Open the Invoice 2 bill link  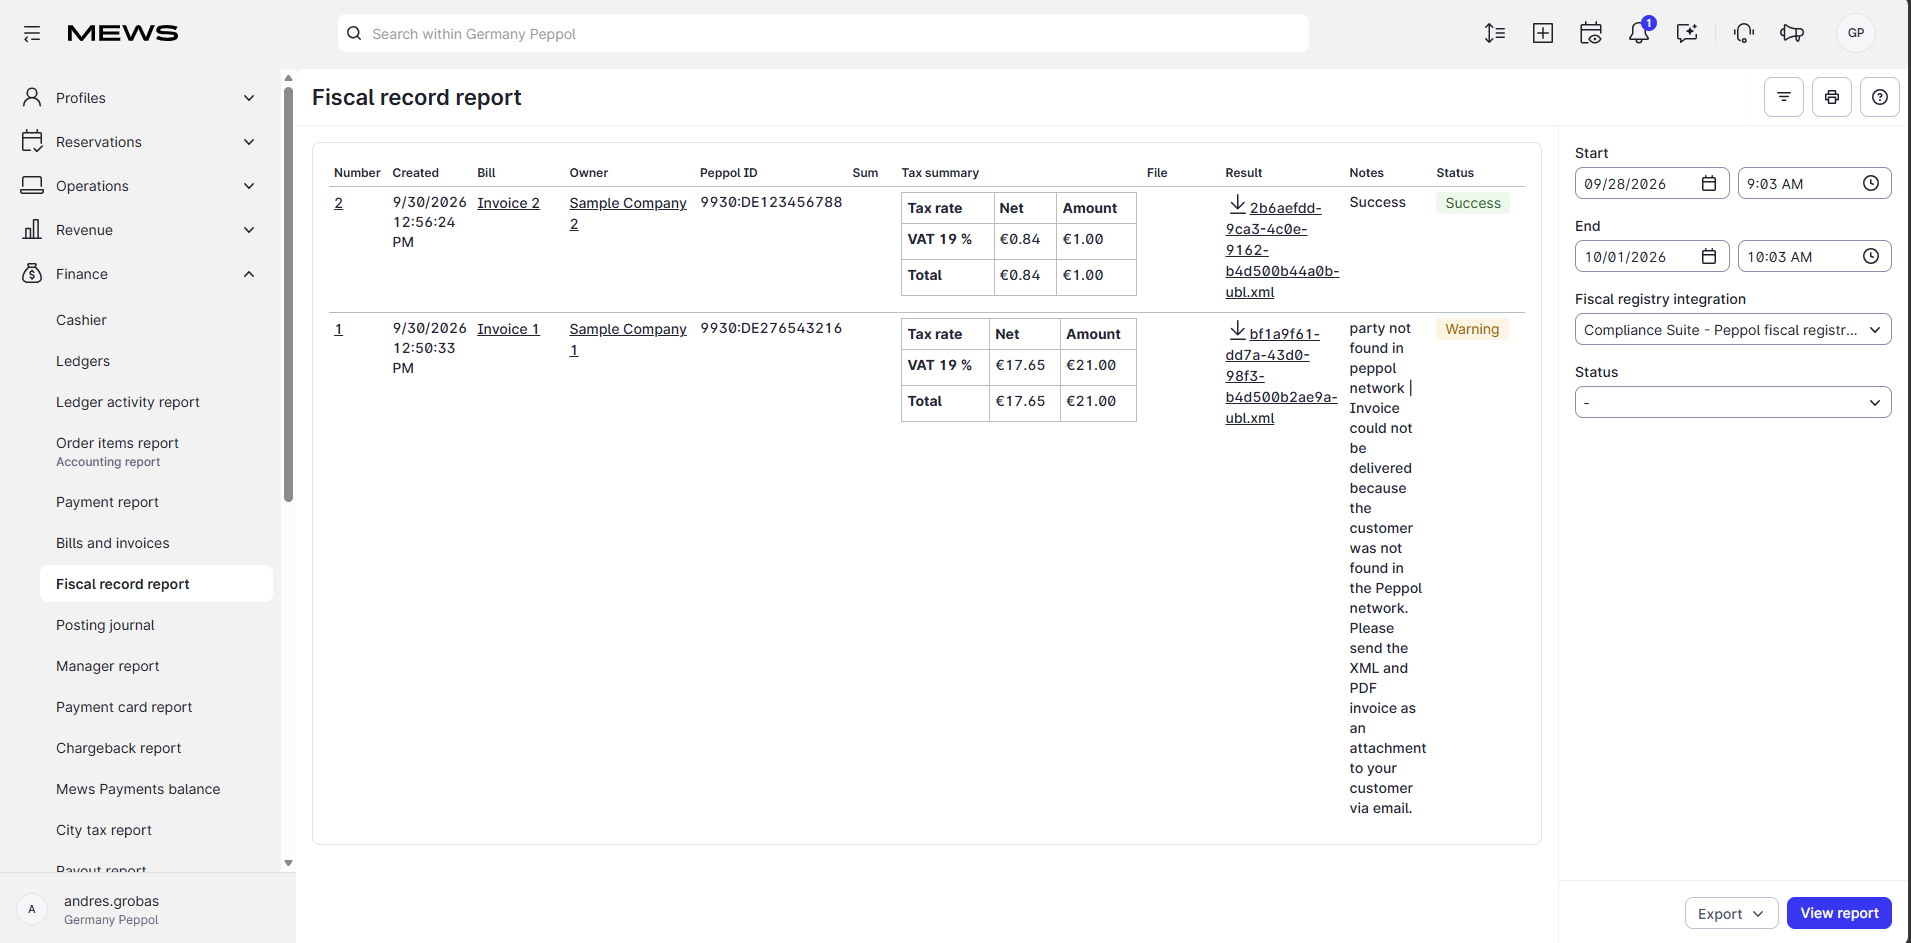click(x=508, y=203)
